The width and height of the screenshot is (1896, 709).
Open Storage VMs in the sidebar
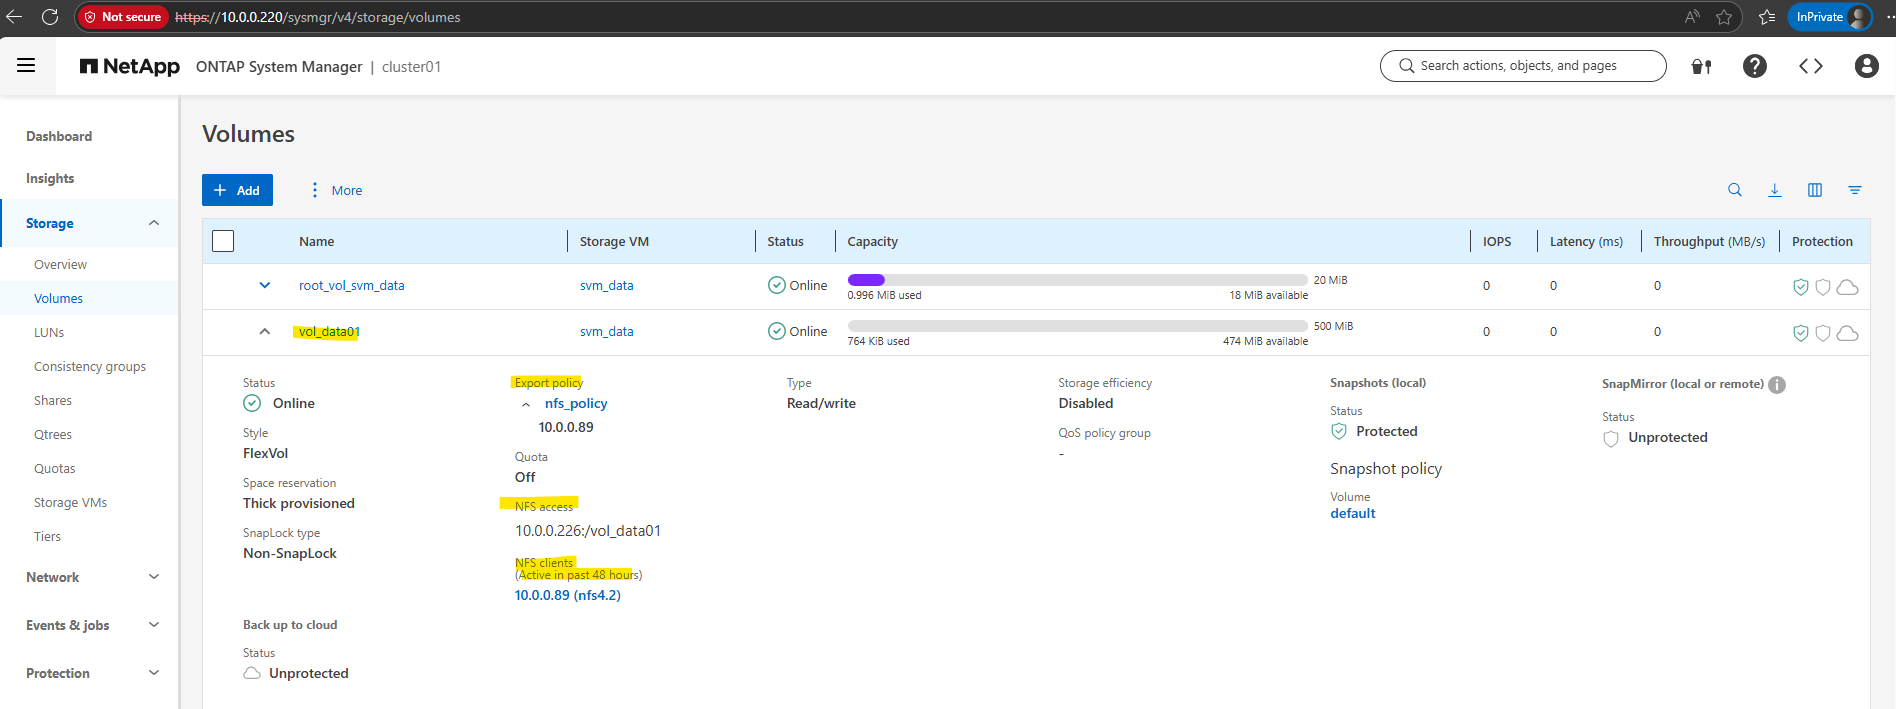(x=70, y=502)
